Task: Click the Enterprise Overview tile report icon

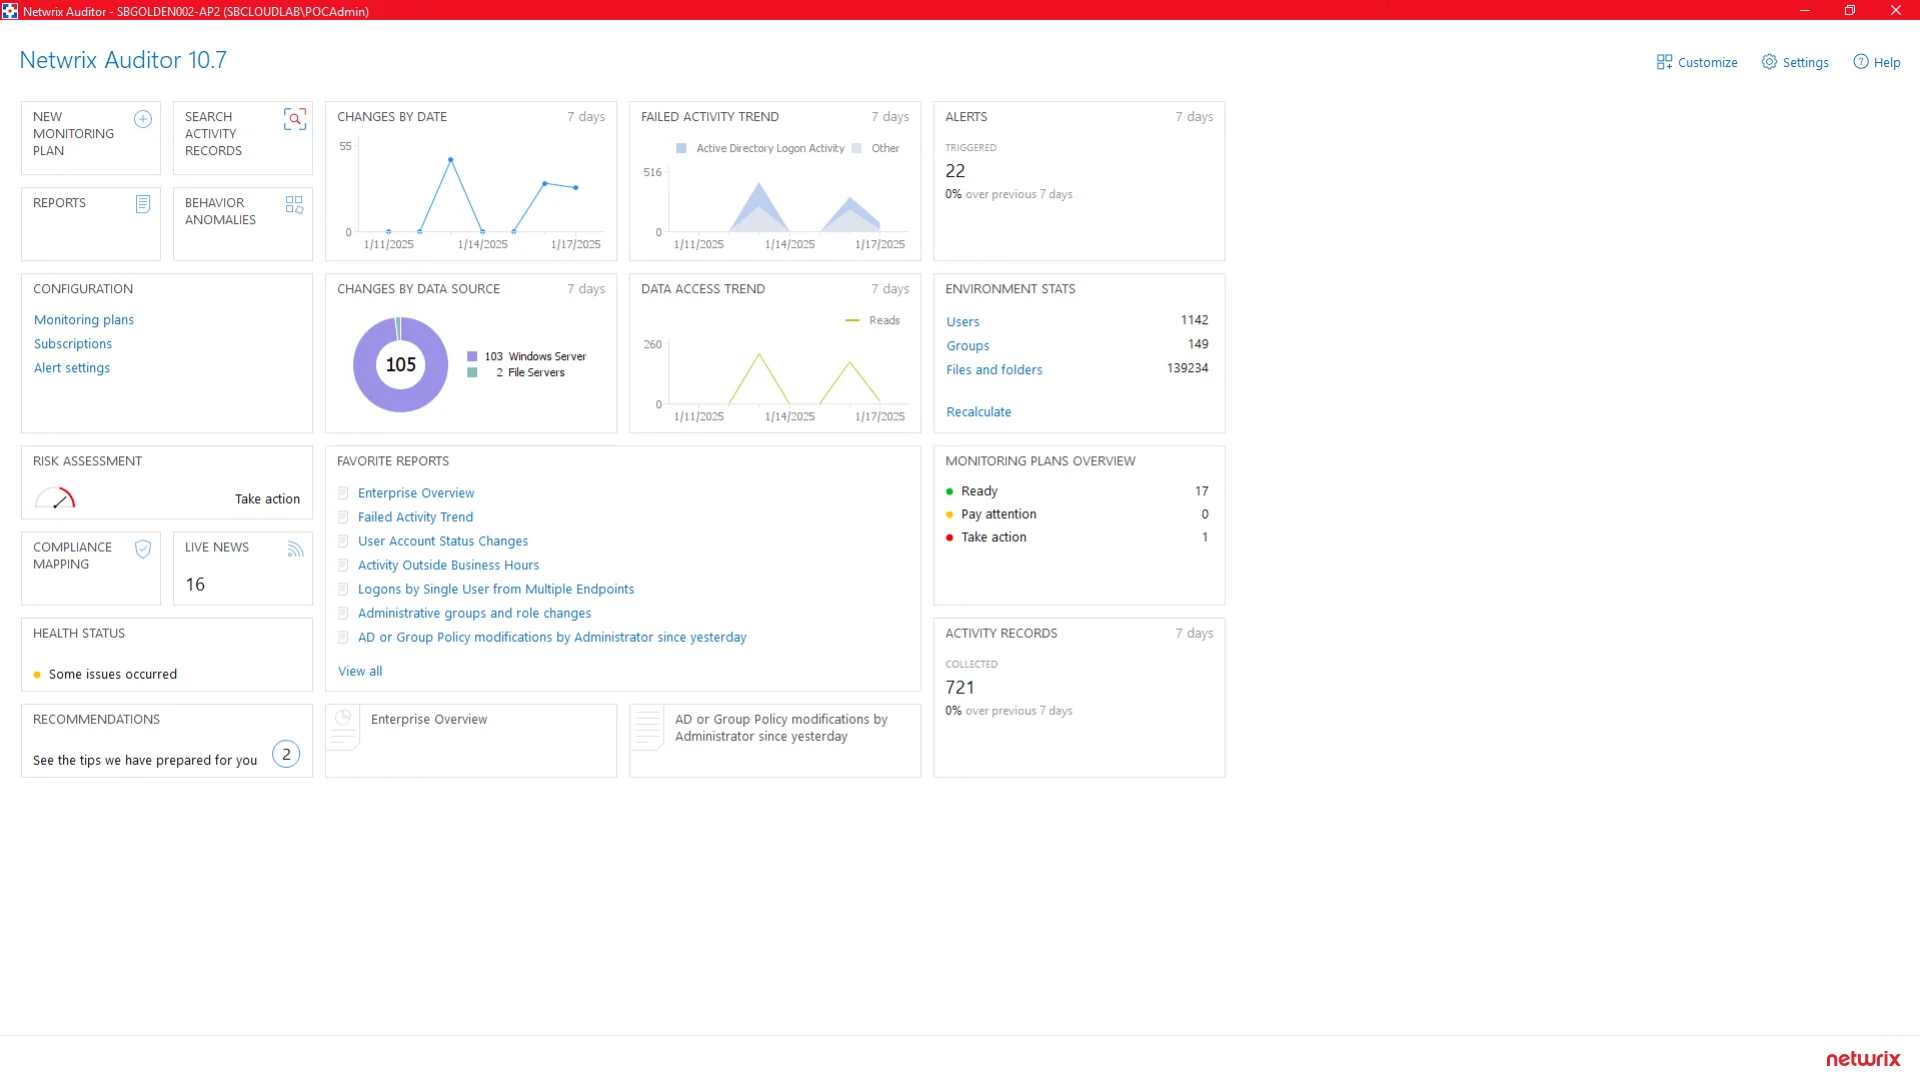Action: 343,727
